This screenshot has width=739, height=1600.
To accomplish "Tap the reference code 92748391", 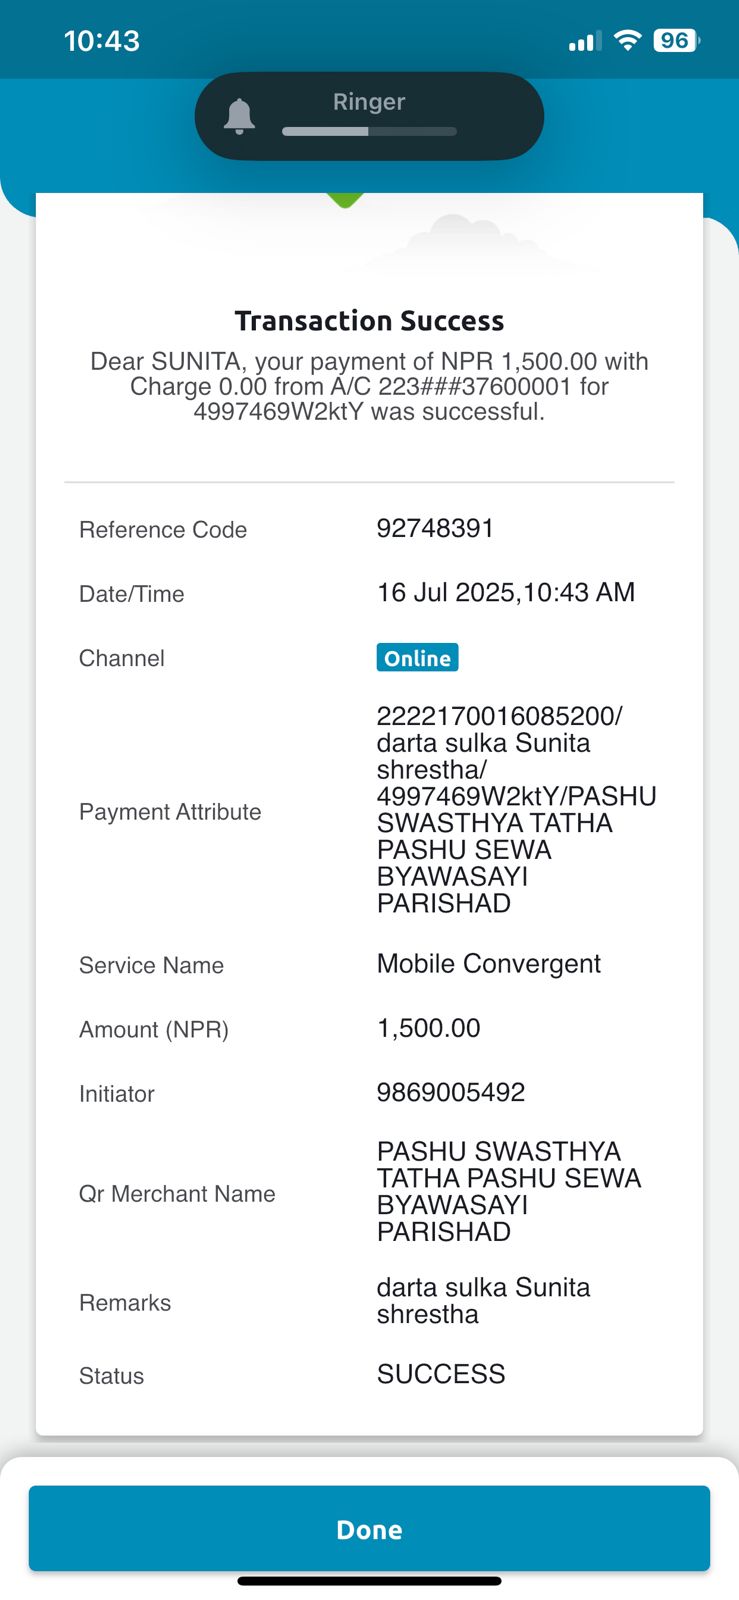I will point(435,528).
